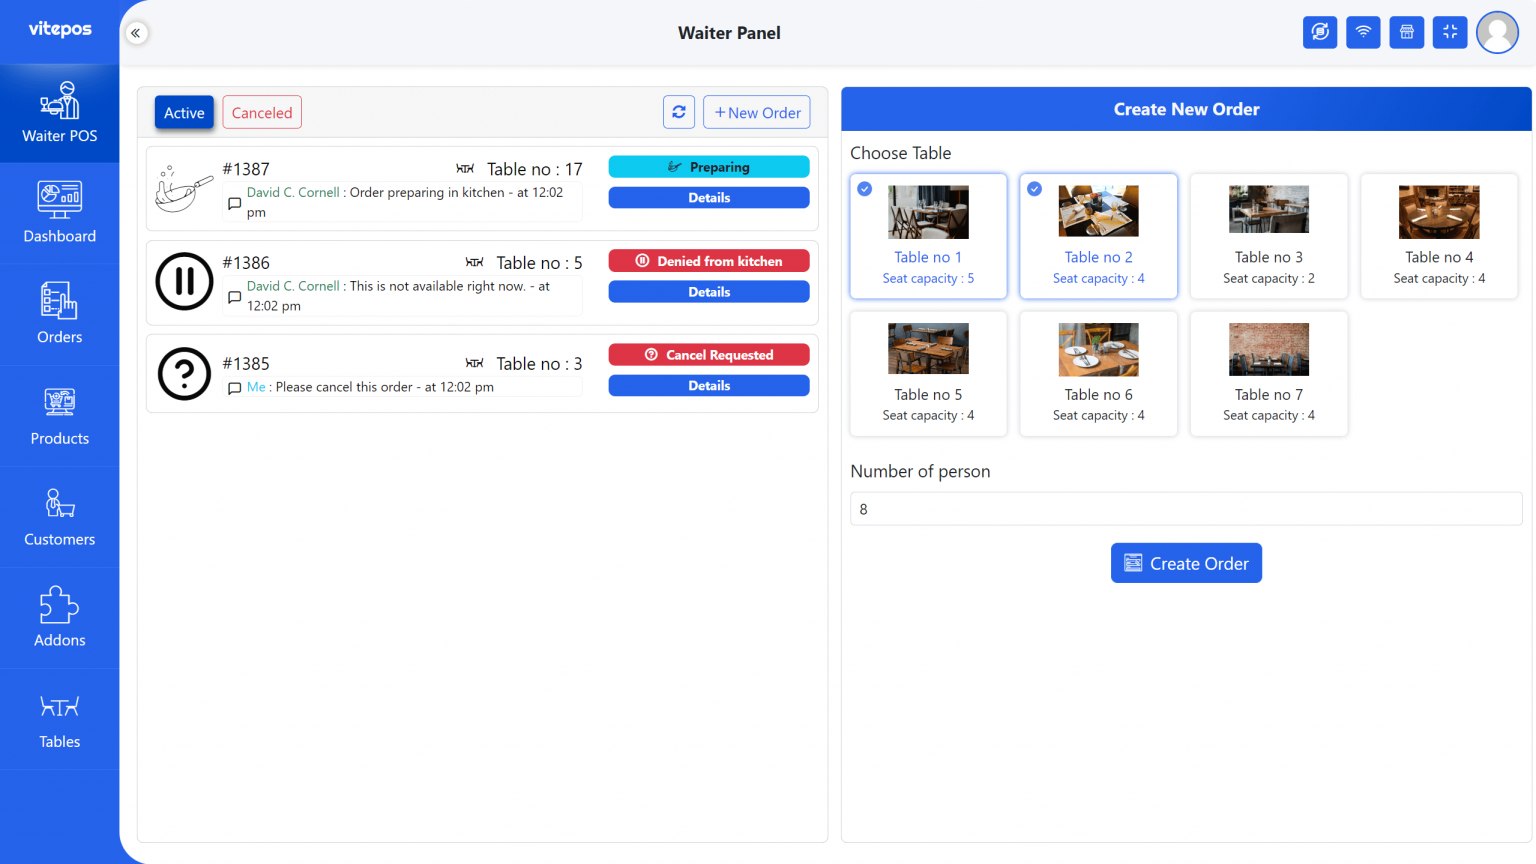
Task: Collapse the sidebar with the chevron button
Action: pyautogui.click(x=136, y=32)
